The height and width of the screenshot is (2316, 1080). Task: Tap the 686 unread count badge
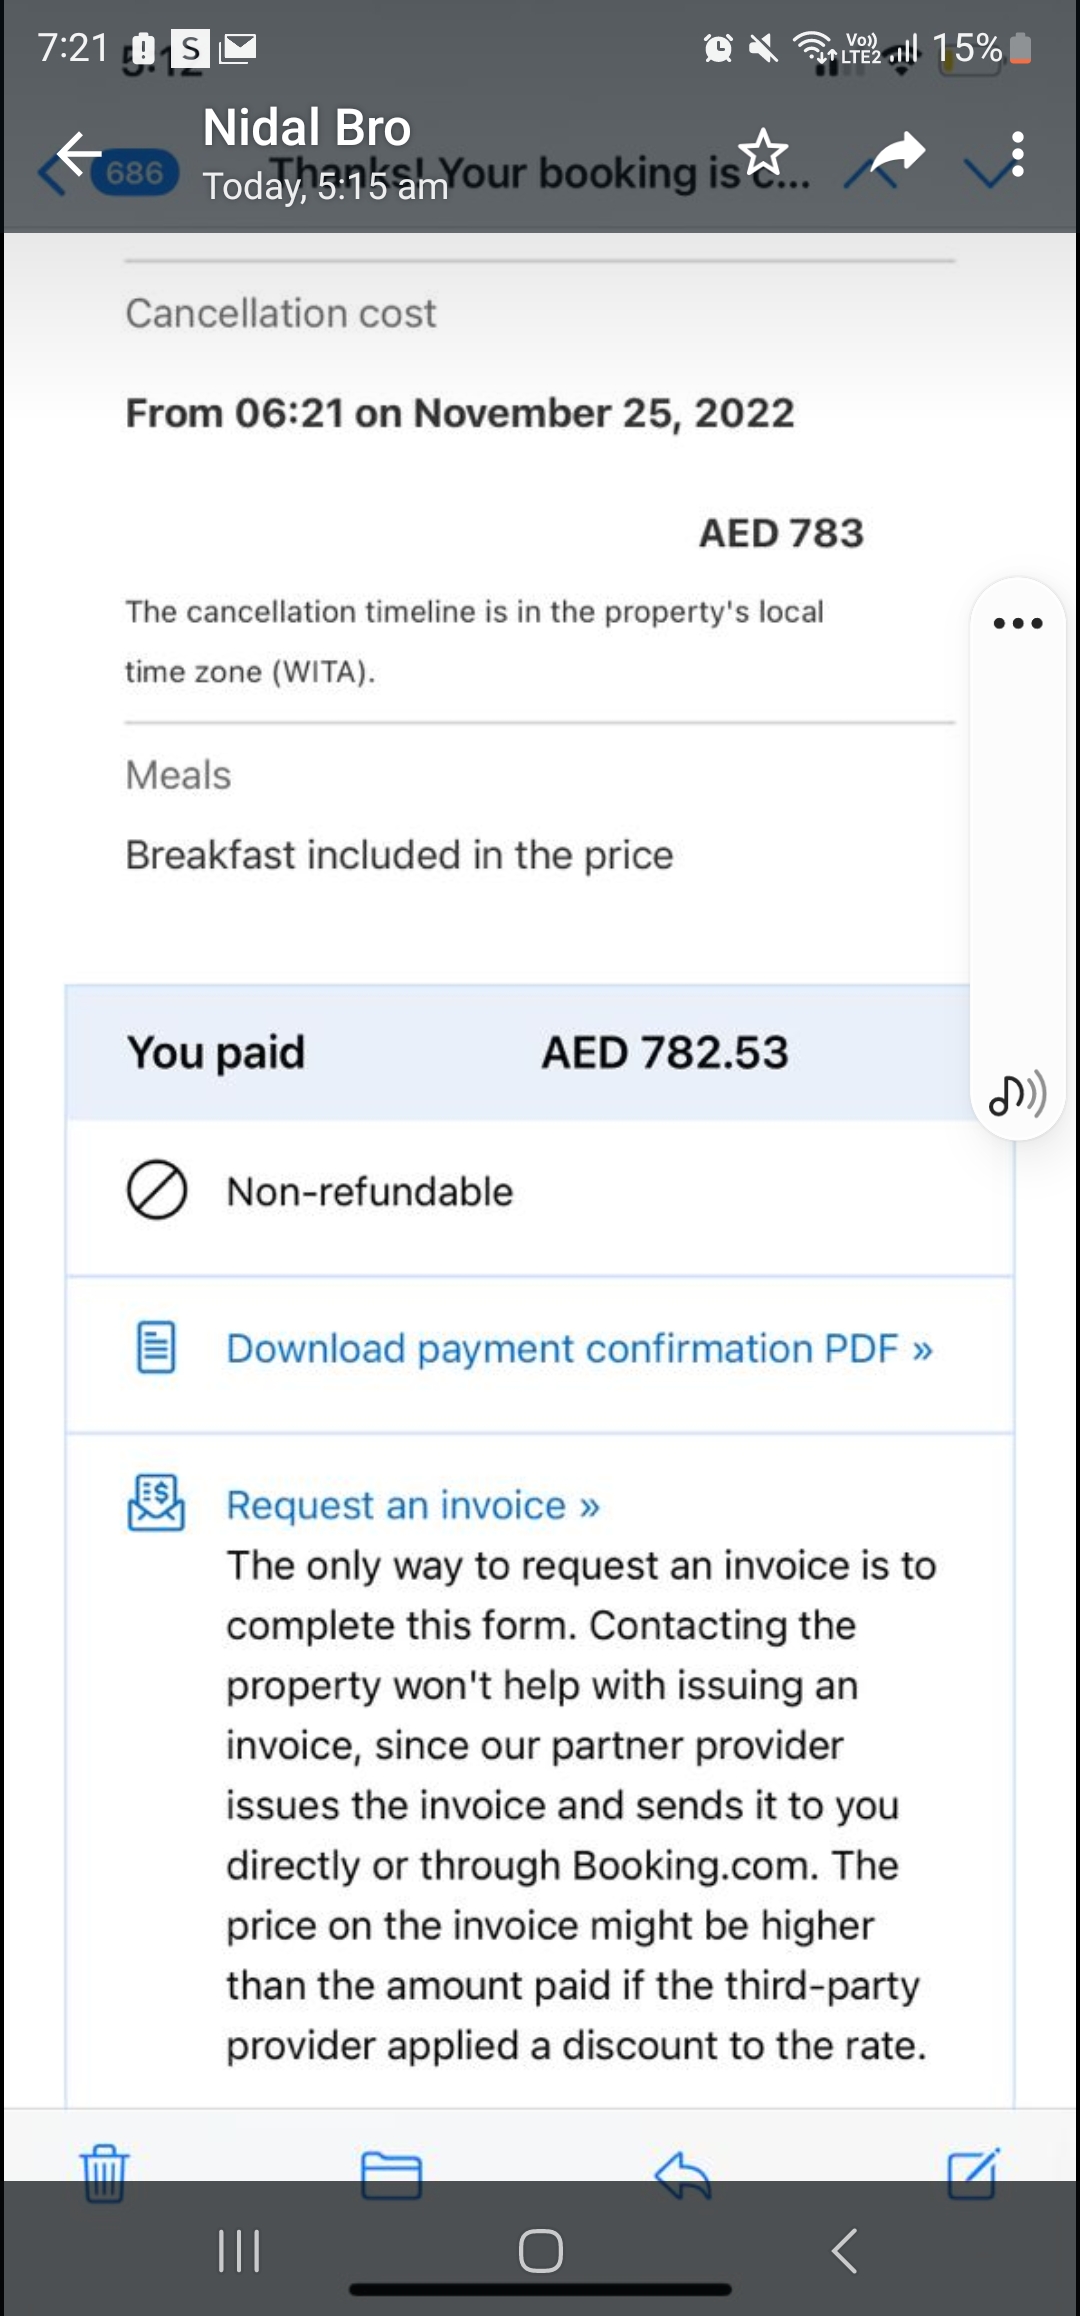coord(137,172)
